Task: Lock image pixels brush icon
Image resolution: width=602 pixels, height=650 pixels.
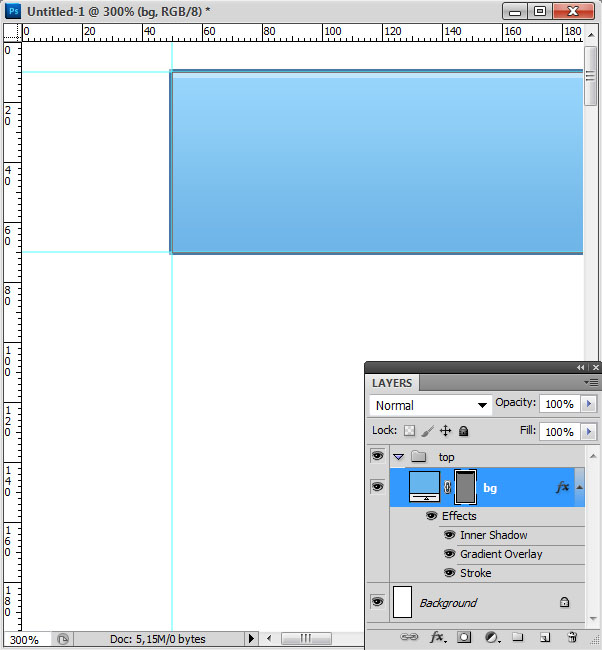Action: coord(427,431)
